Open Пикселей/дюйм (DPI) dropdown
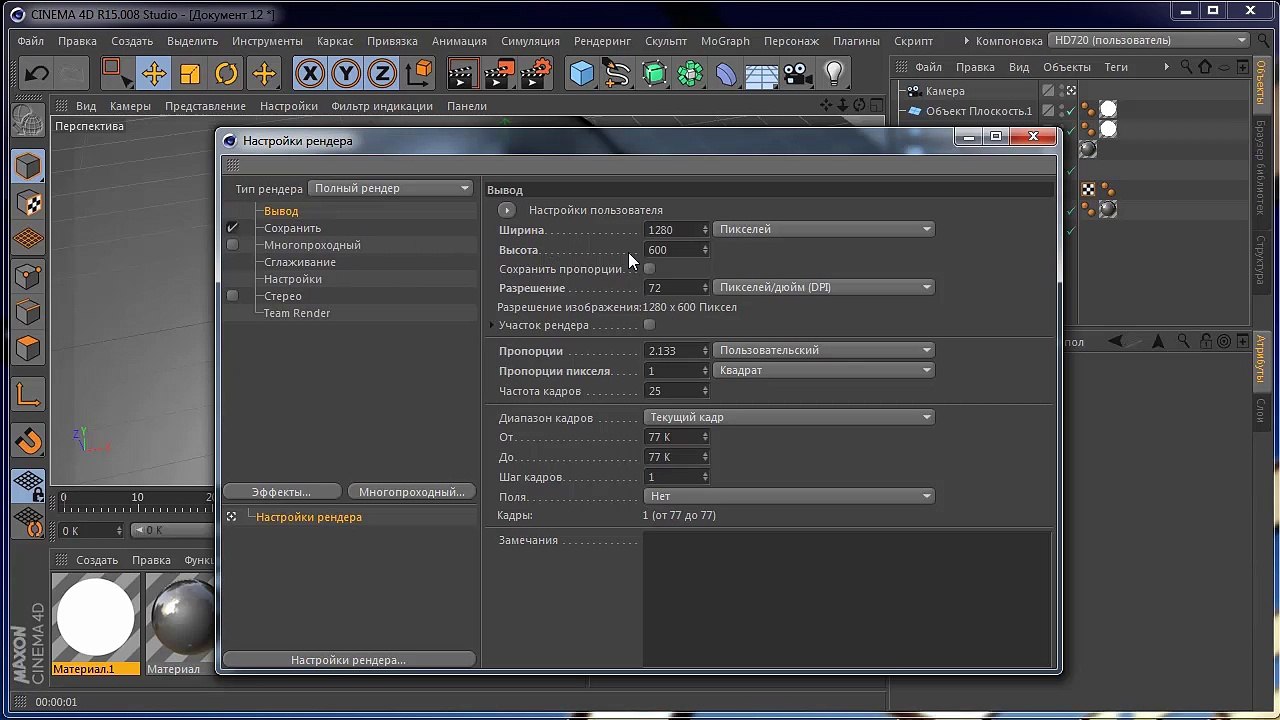This screenshot has width=1280, height=720. [824, 287]
